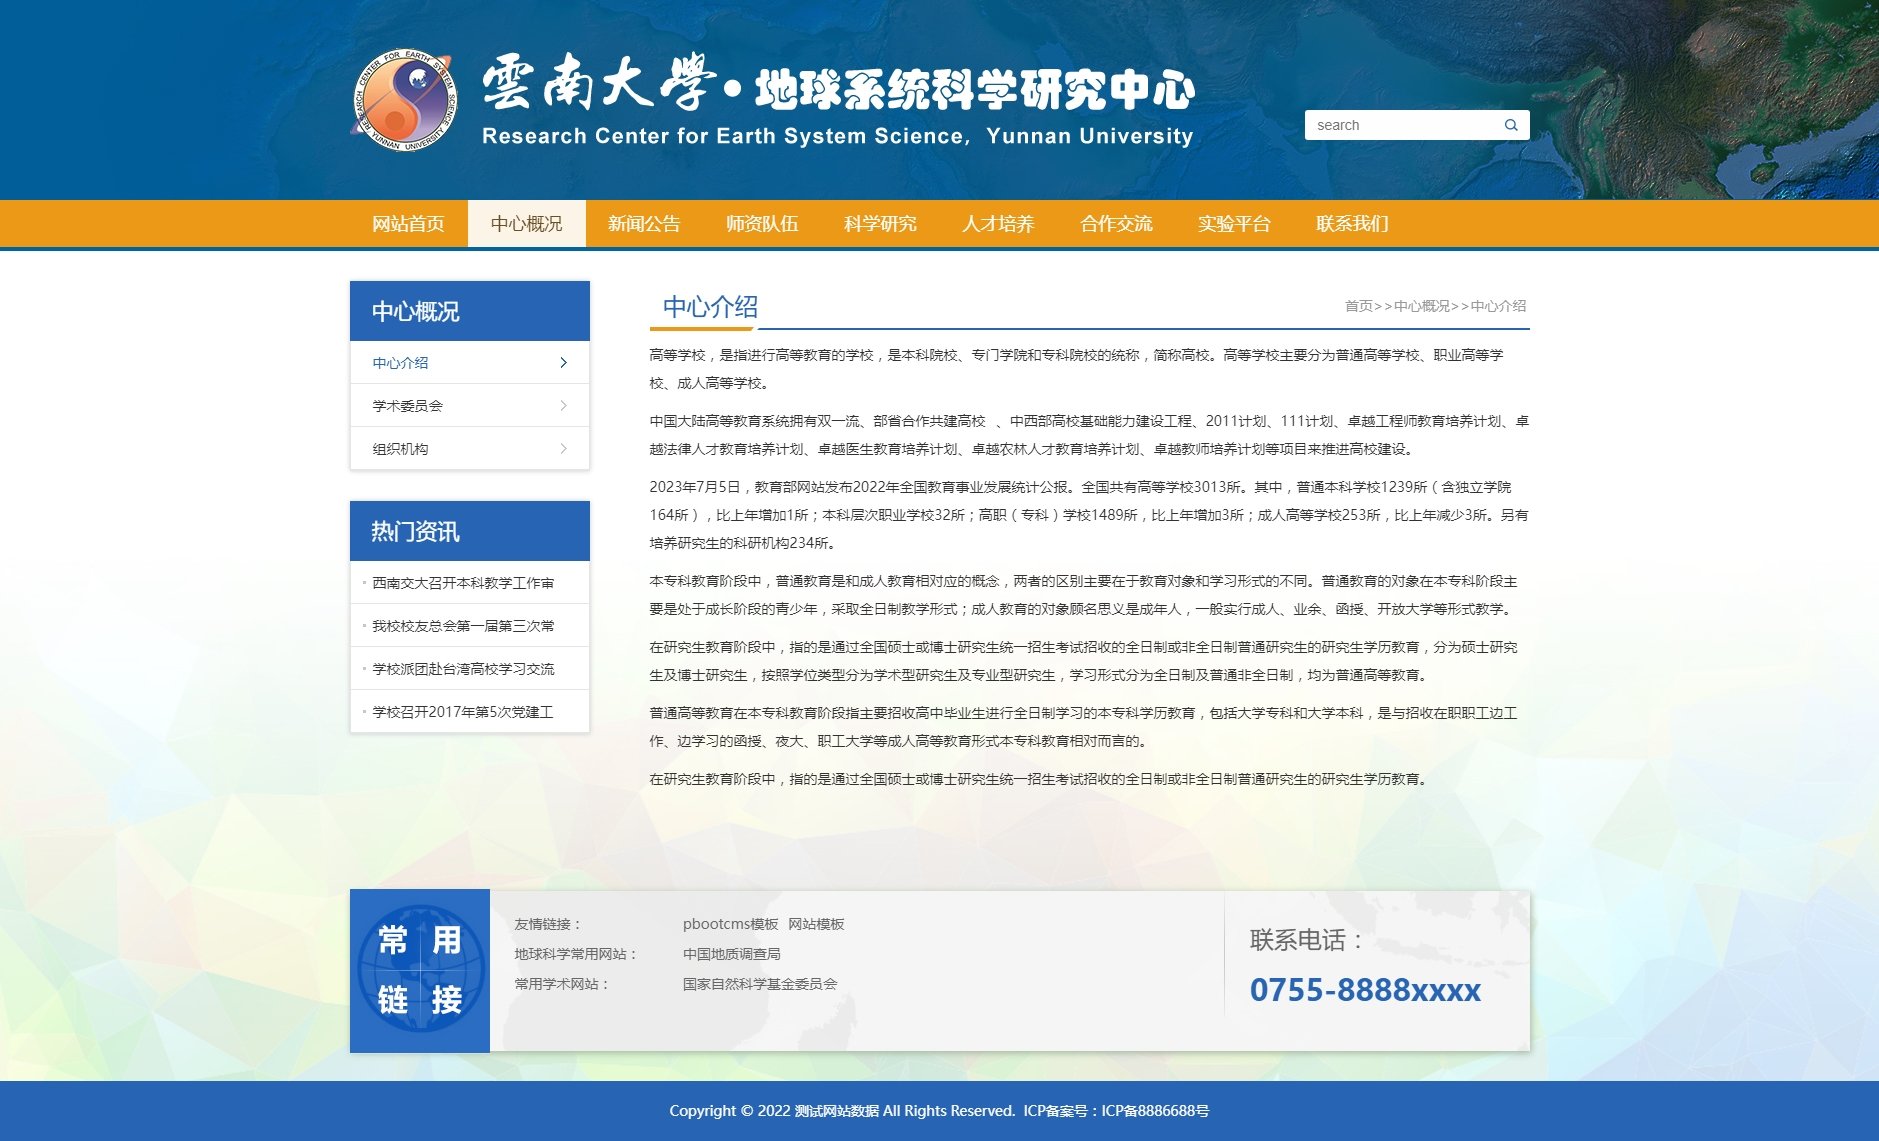Click the bullet marker before 学校召开2017年第5次党建工
The height and width of the screenshot is (1141, 1879).
(x=362, y=712)
